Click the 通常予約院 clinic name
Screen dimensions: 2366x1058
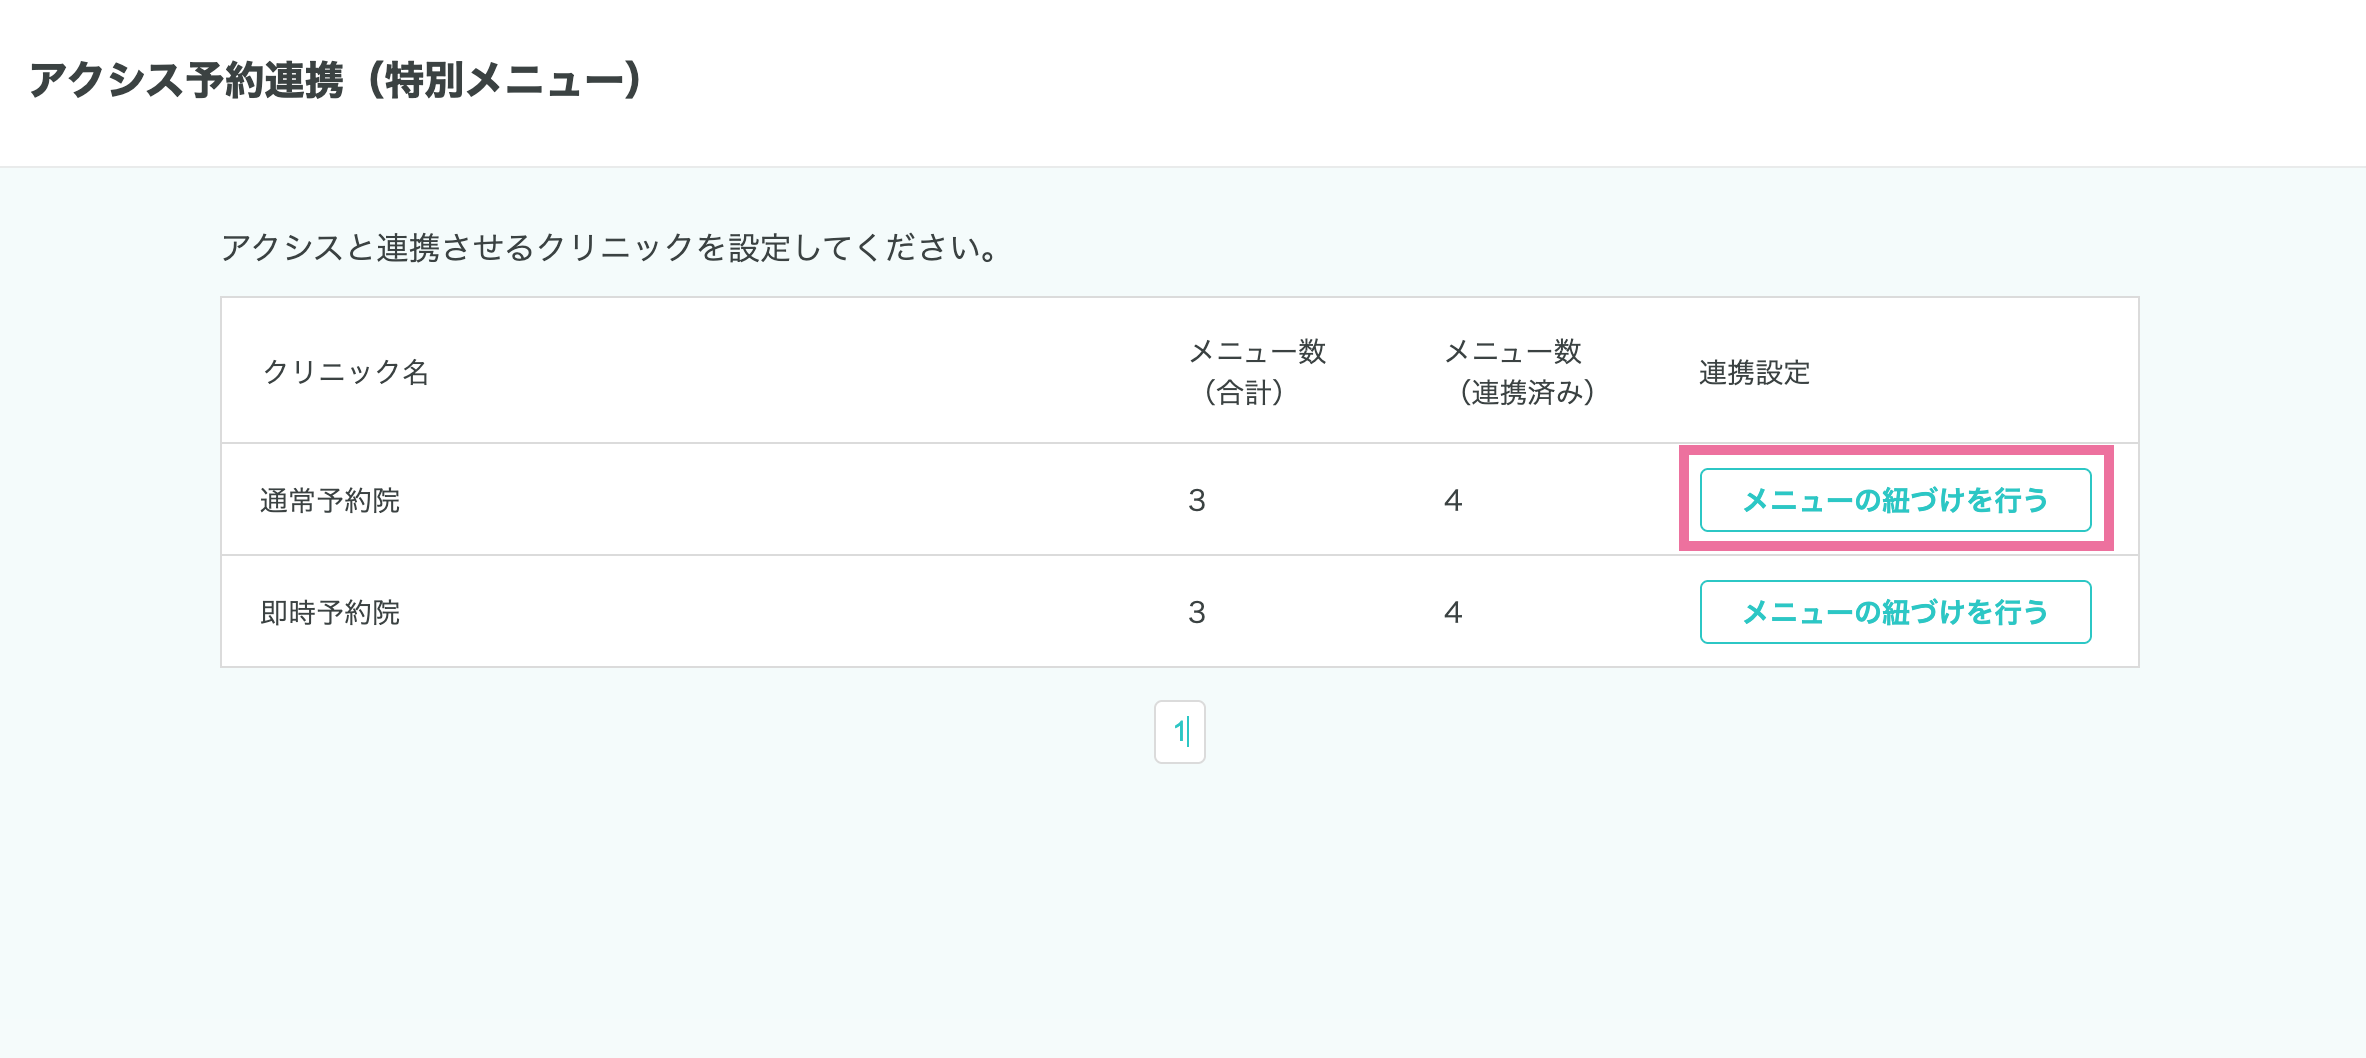click(330, 500)
